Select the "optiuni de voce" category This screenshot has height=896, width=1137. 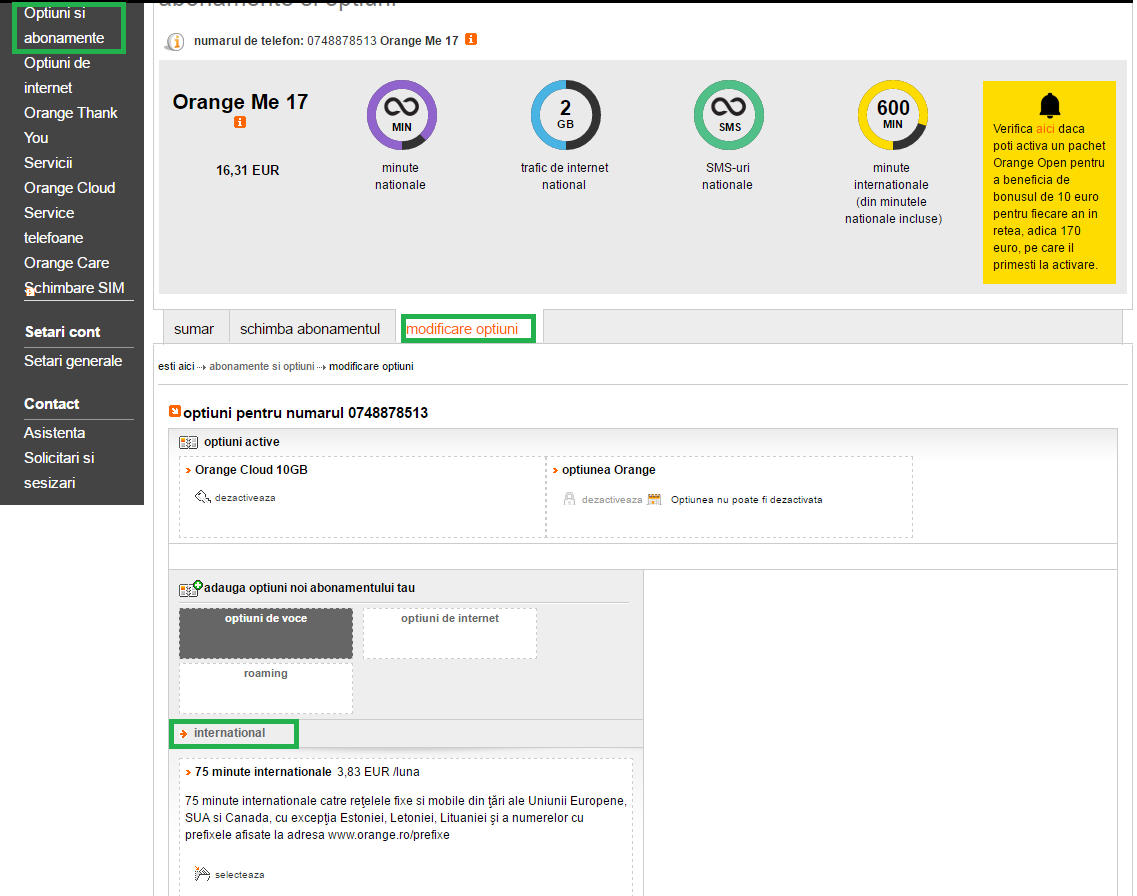click(265, 633)
